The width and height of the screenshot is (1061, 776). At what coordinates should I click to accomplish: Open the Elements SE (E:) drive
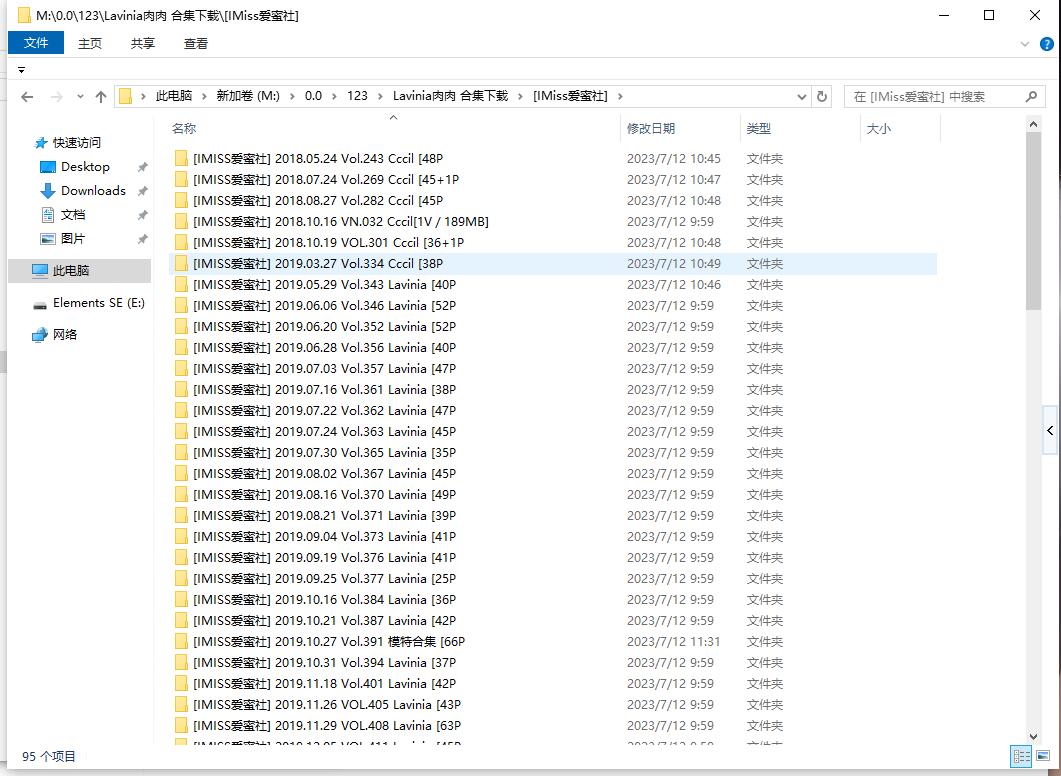pos(98,303)
